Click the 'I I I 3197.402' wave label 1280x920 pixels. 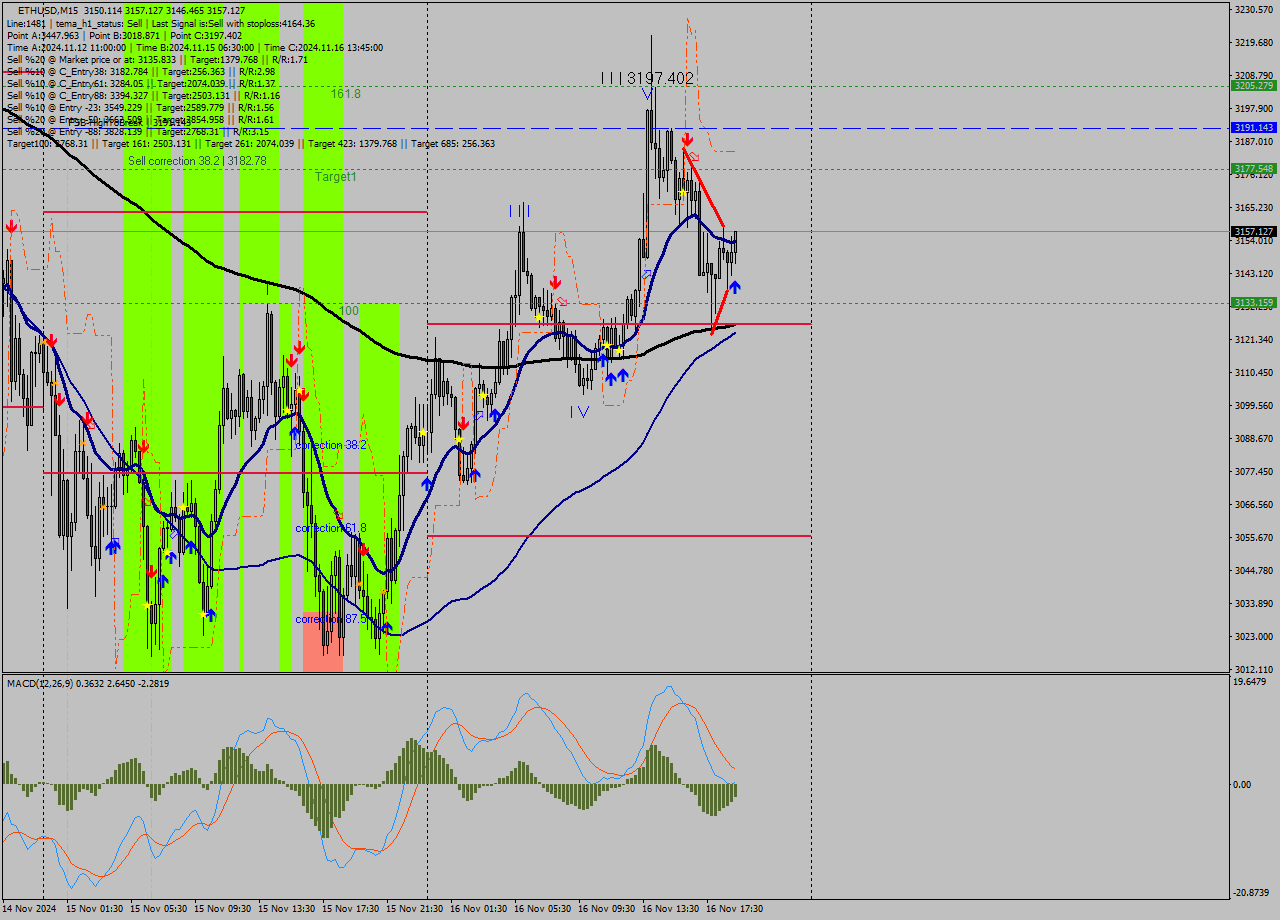pyautogui.click(x=647, y=78)
